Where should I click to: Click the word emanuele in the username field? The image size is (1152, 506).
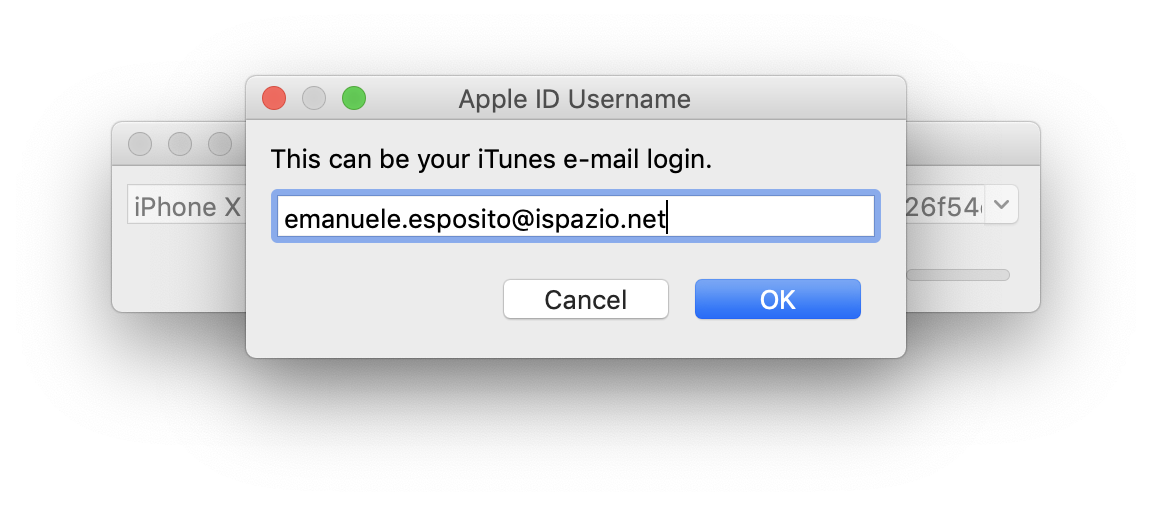(342, 219)
